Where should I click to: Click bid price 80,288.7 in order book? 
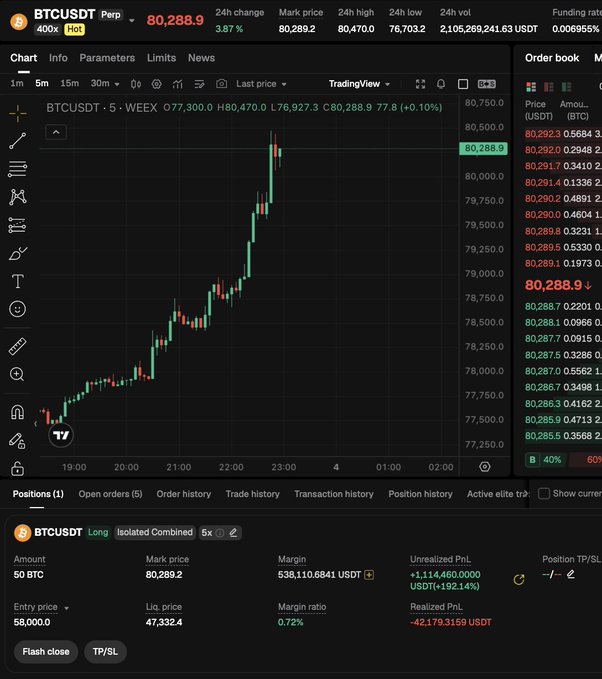coord(543,307)
